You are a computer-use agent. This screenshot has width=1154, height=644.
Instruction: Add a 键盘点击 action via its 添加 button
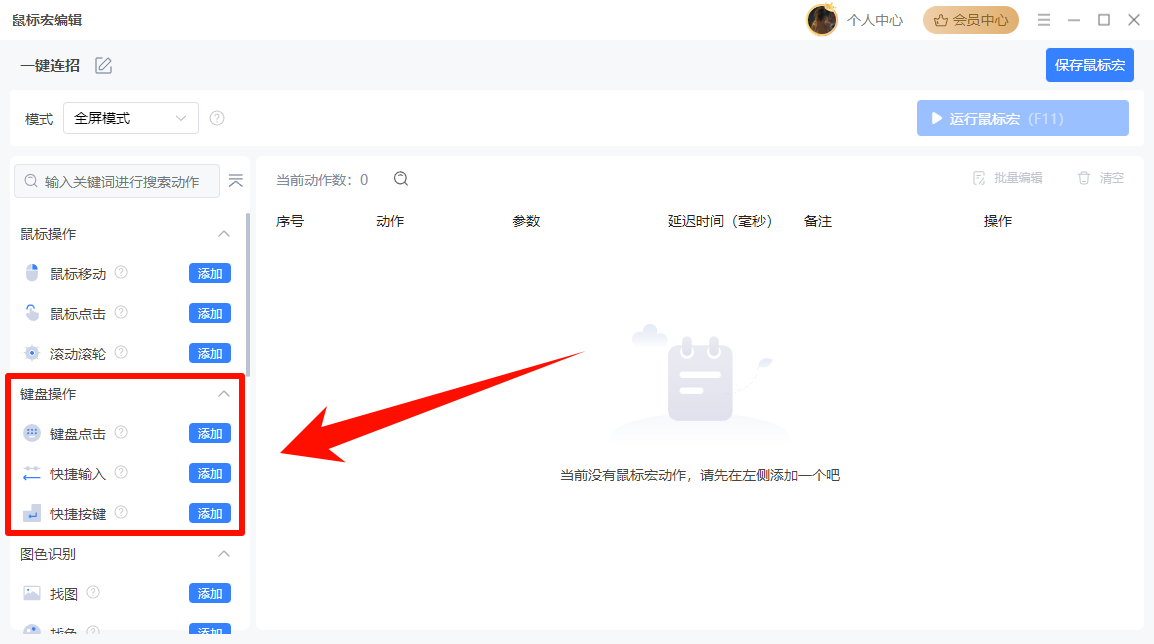209,432
